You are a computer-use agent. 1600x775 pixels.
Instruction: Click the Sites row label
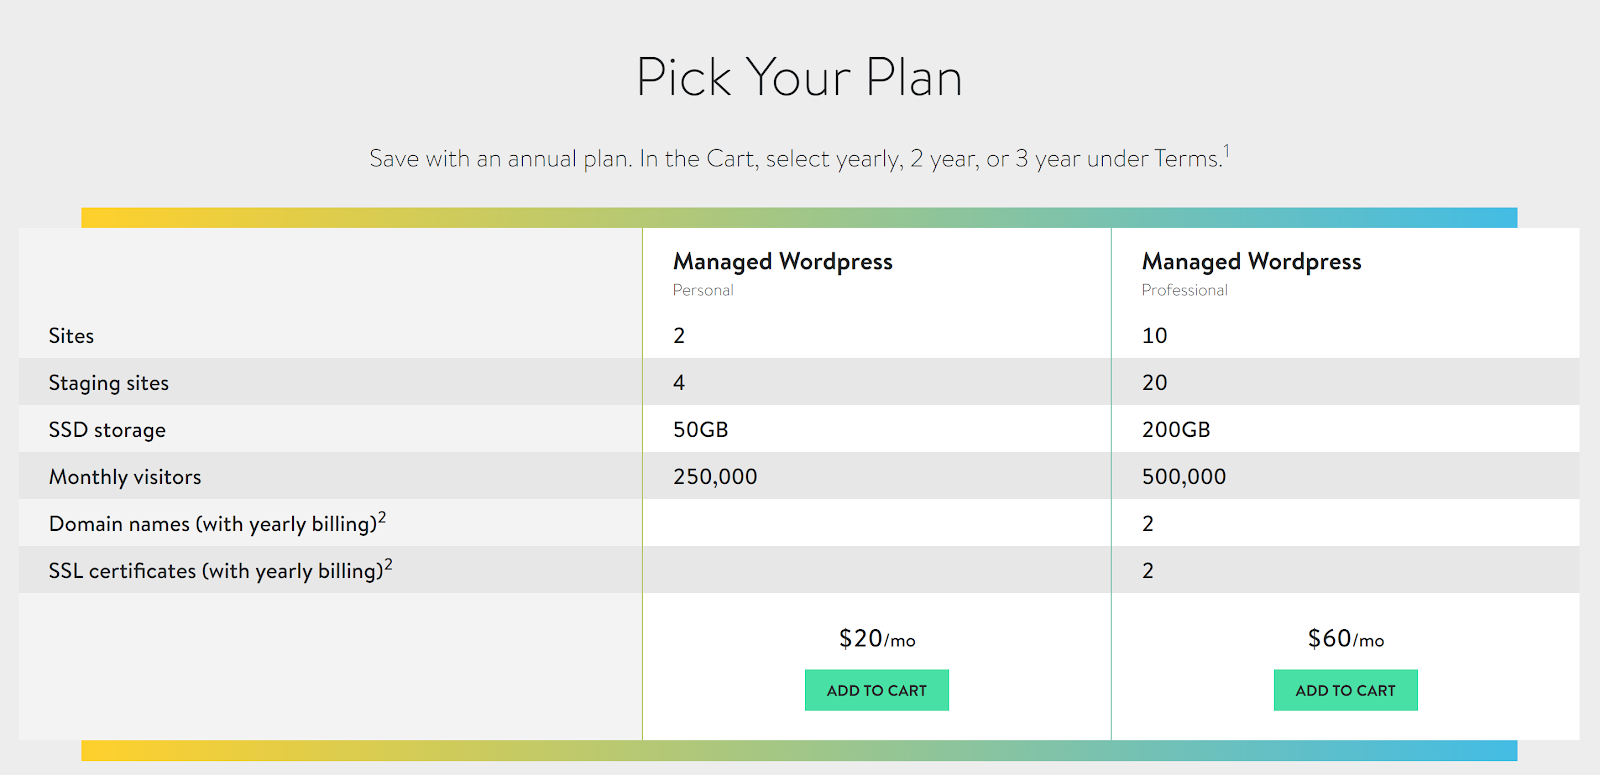point(71,336)
